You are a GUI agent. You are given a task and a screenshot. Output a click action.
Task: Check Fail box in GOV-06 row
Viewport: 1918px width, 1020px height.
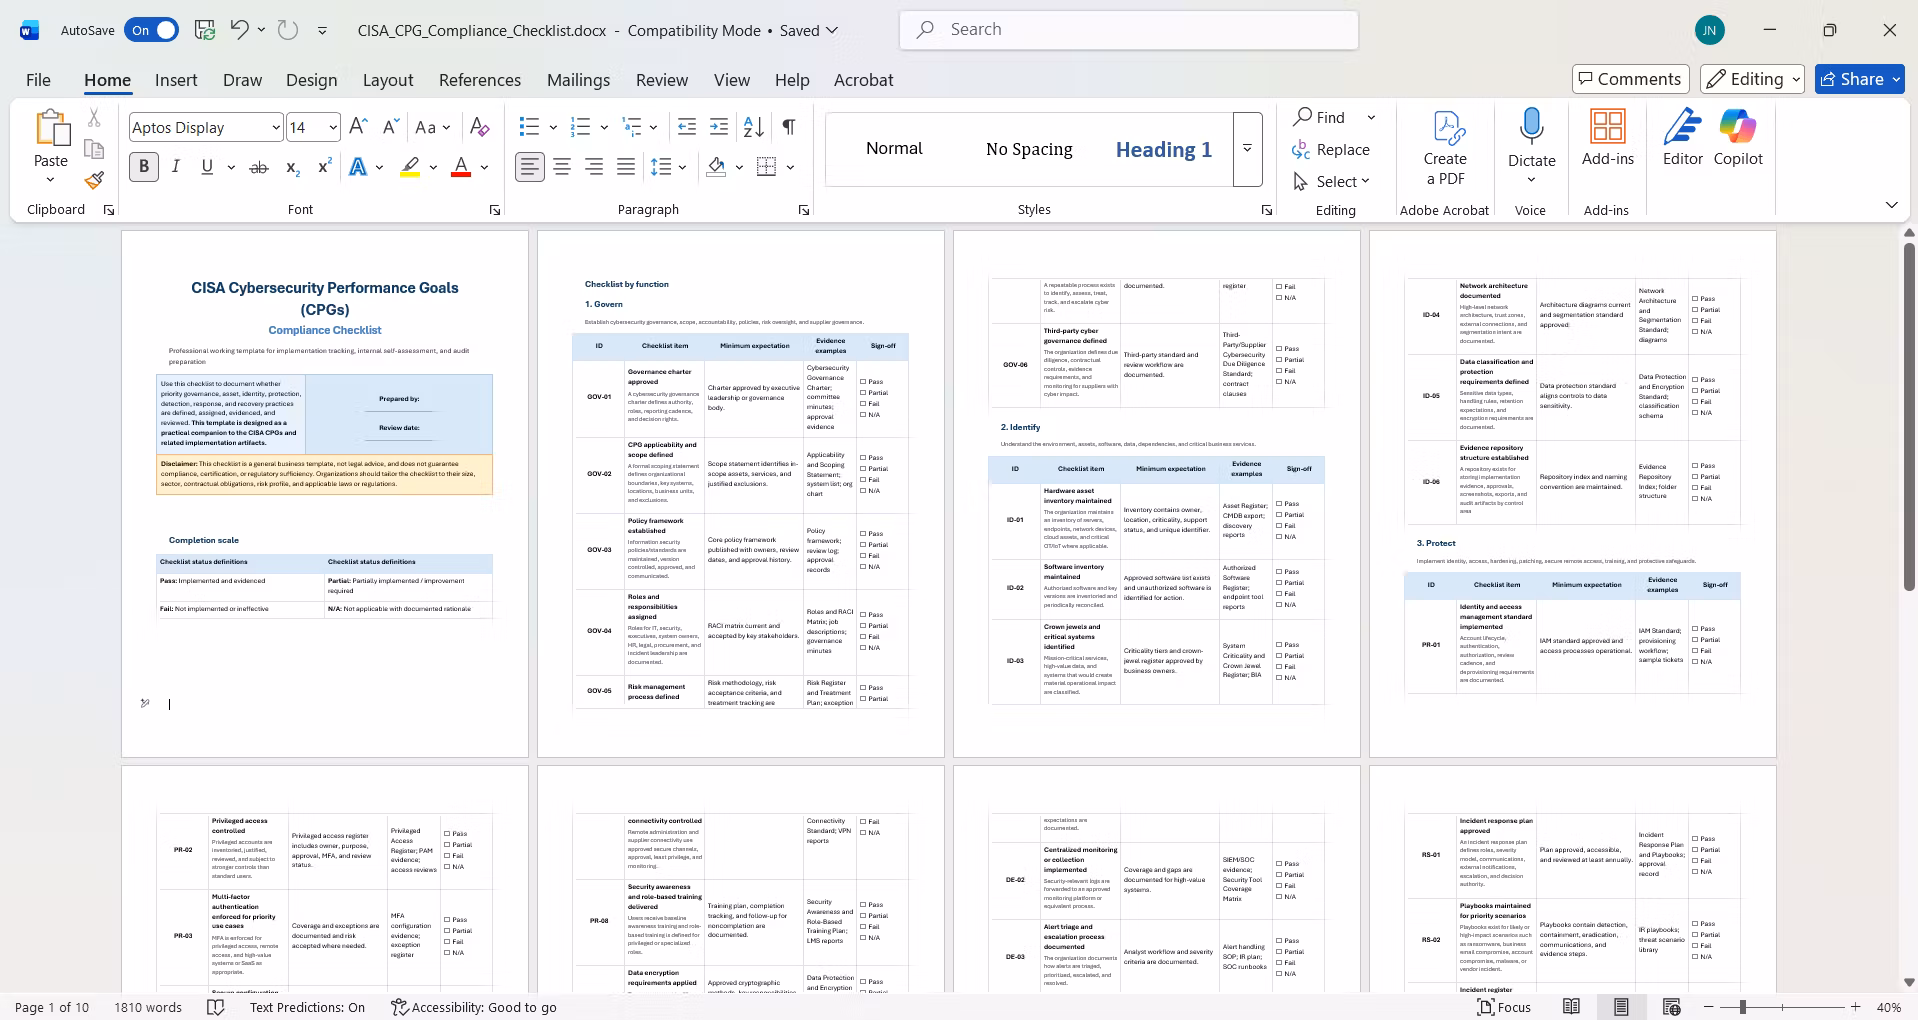[1279, 371]
